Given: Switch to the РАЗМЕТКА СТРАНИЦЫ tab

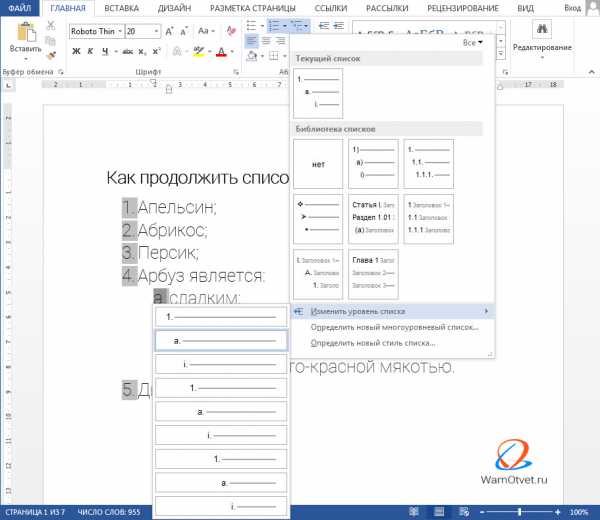Looking at the screenshot, I should point(253,8).
